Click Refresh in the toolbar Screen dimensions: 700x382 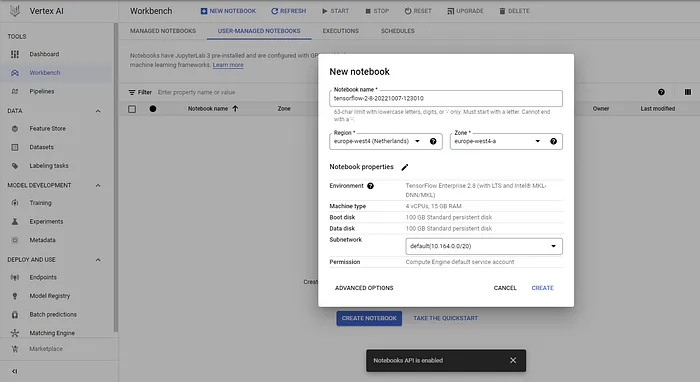(x=289, y=11)
